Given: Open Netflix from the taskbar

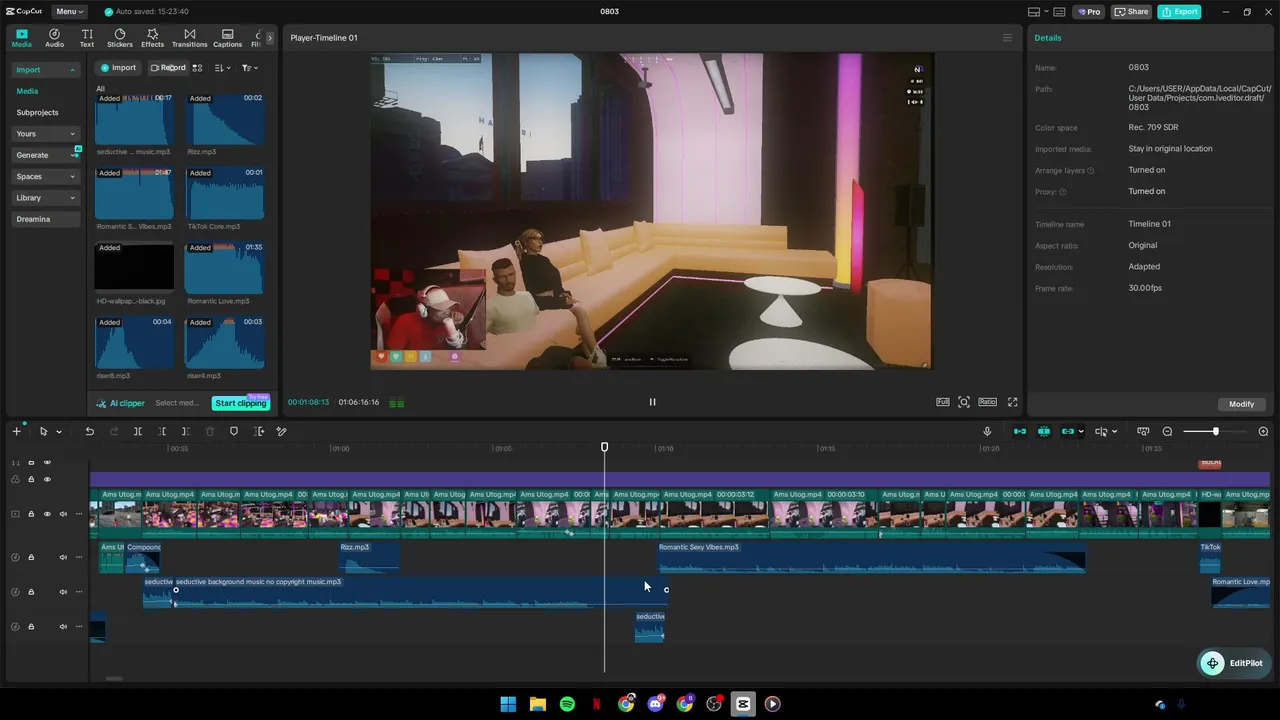Looking at the screenshot, I should tap(597, 704).
